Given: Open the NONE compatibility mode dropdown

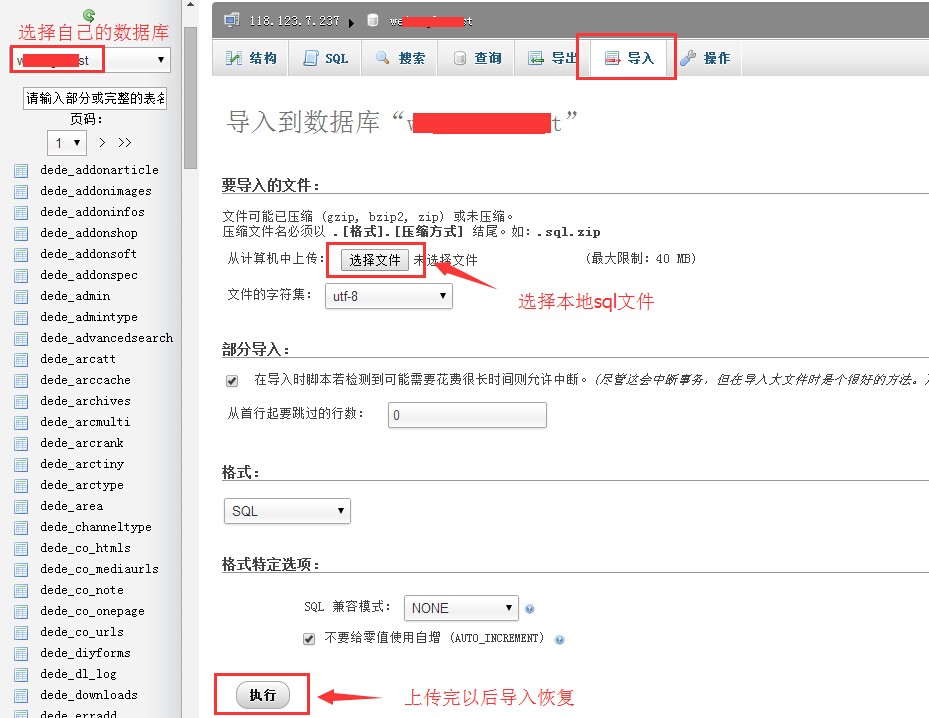Looking at the screenshot, I should coord(461,608).
